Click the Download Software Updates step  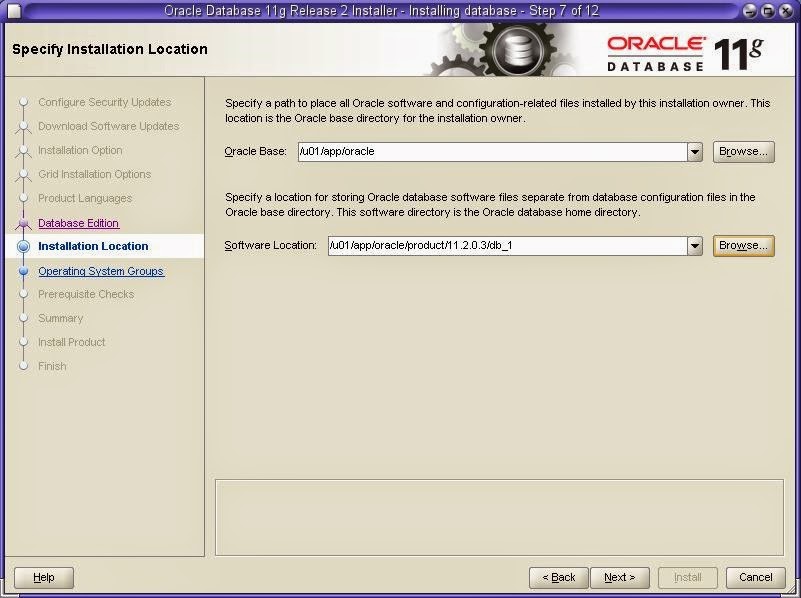(x=109, y=126)
